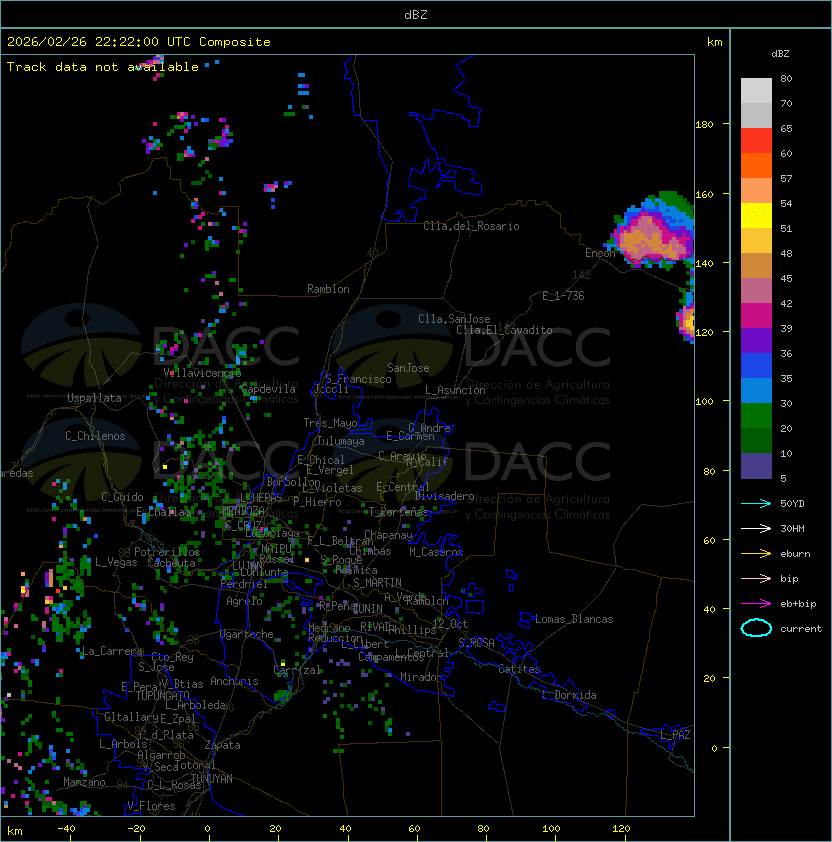This screenshot has height=842, width=832.
Task: Click the 'Potrerillos' map label
Action: (x=167, y=551)
